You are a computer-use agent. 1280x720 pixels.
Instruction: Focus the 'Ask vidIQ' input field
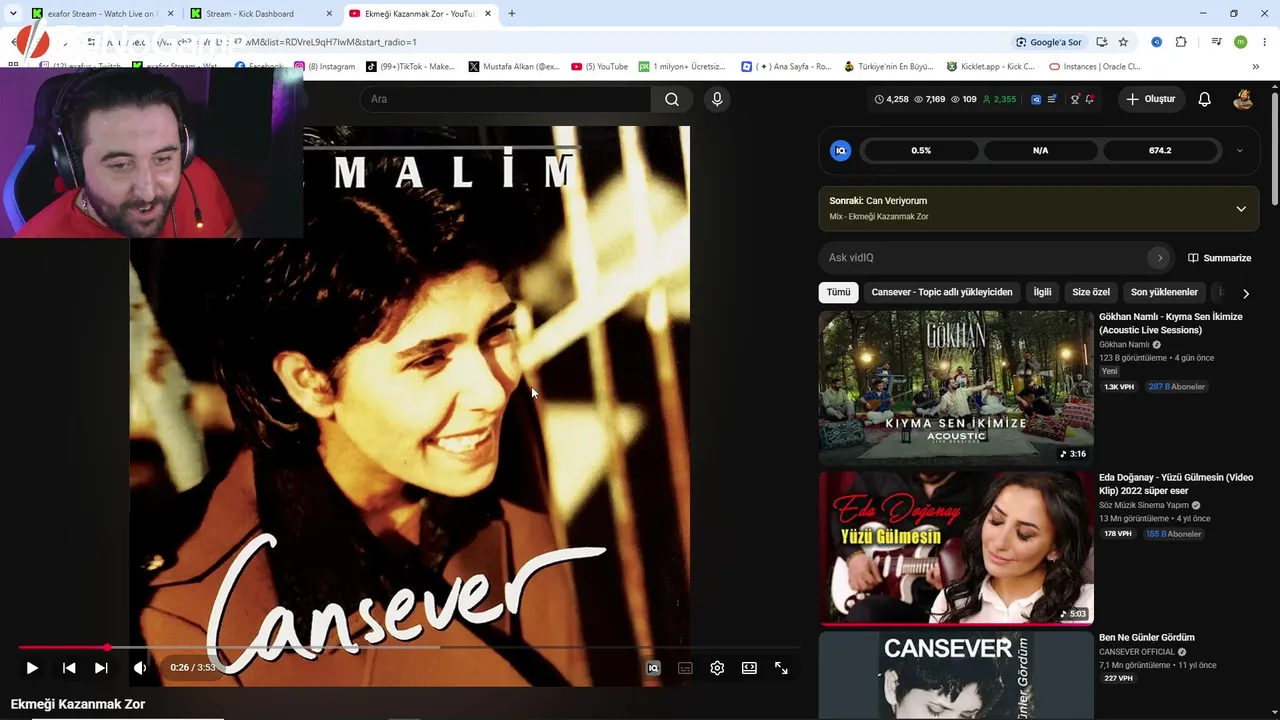point(986,258)
